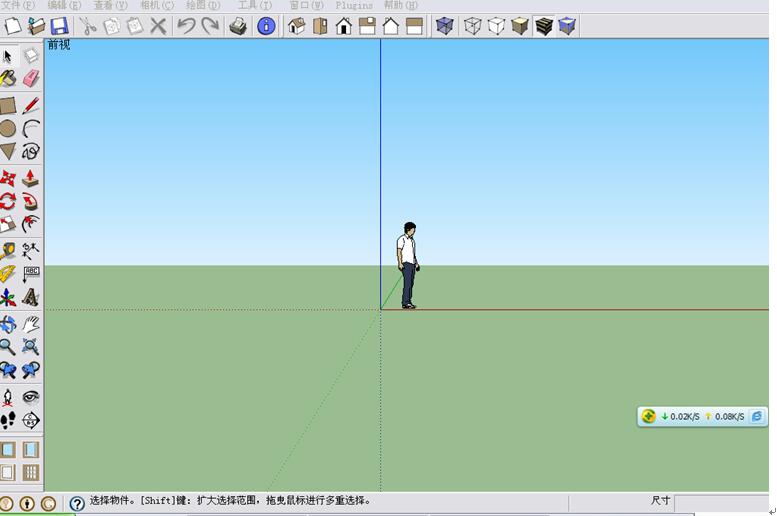Screen dimensions: 777x516
Task: Click the help question mark in status bar
Action: 77,504
